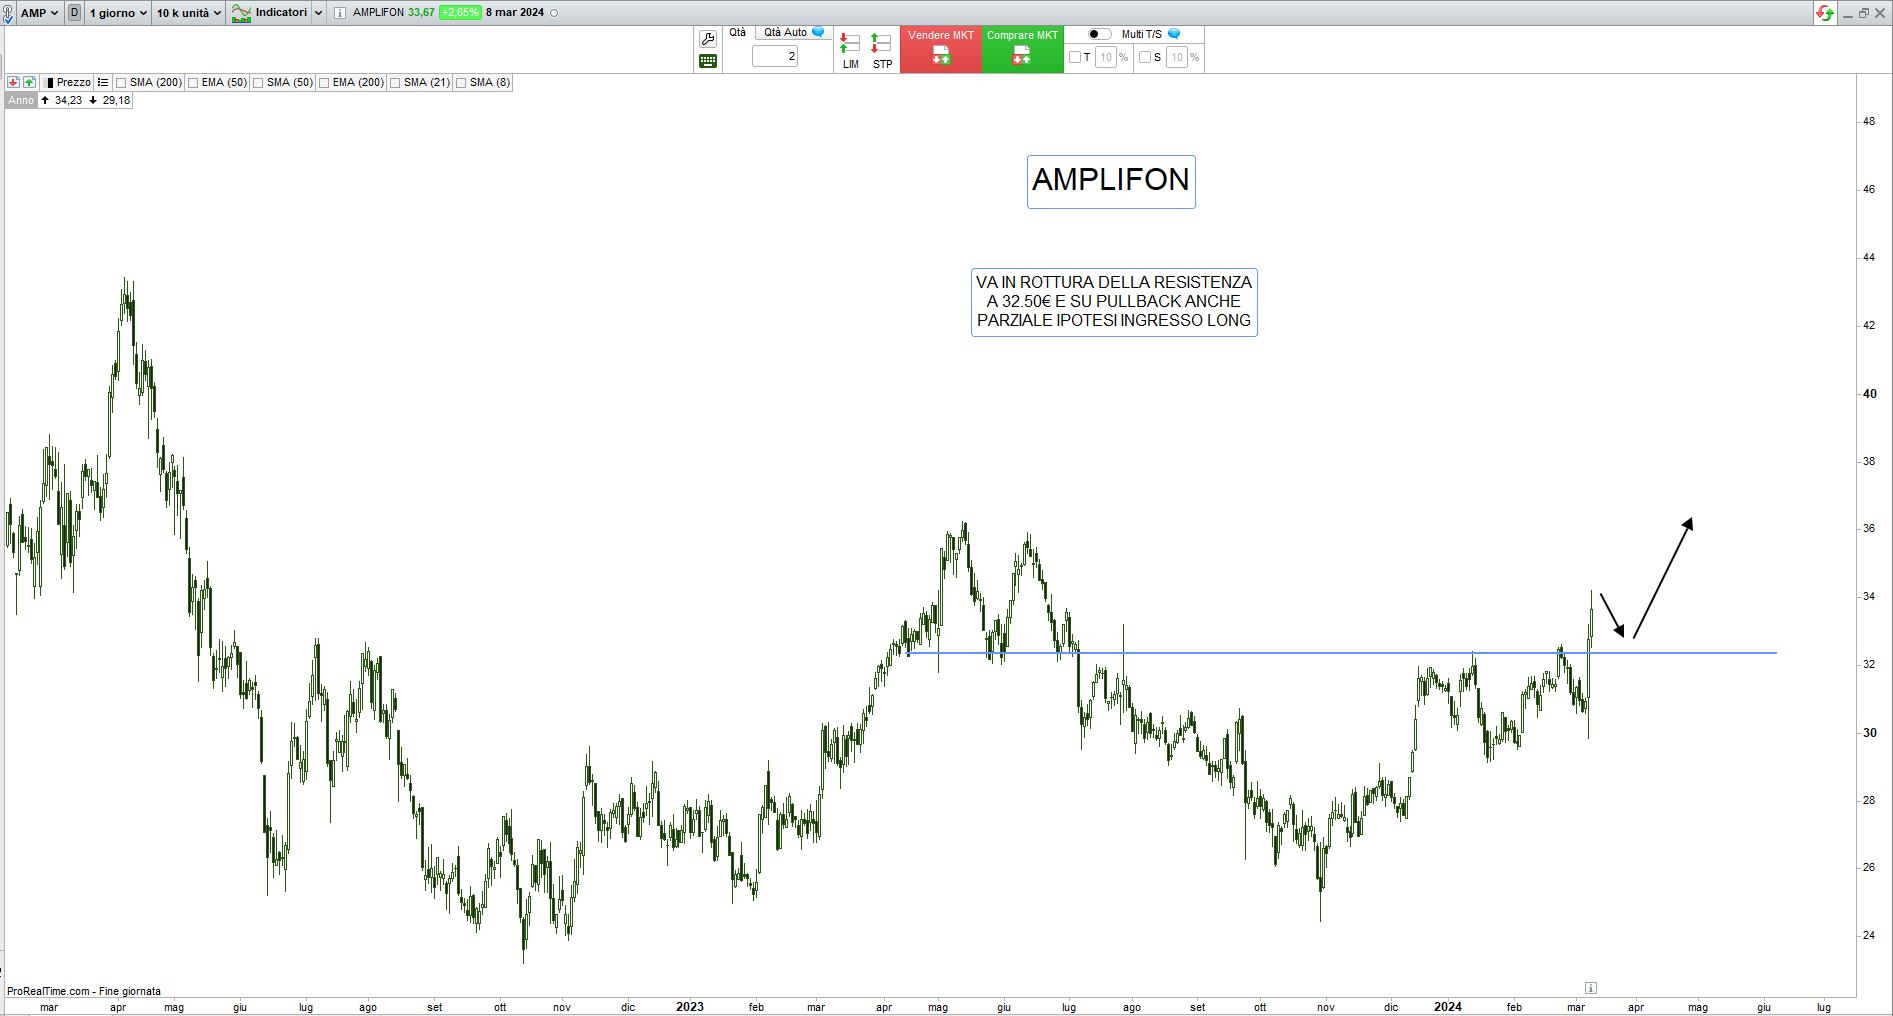
Task: Open the indicator list icon beside Prezzo
Action: point(103,82)
